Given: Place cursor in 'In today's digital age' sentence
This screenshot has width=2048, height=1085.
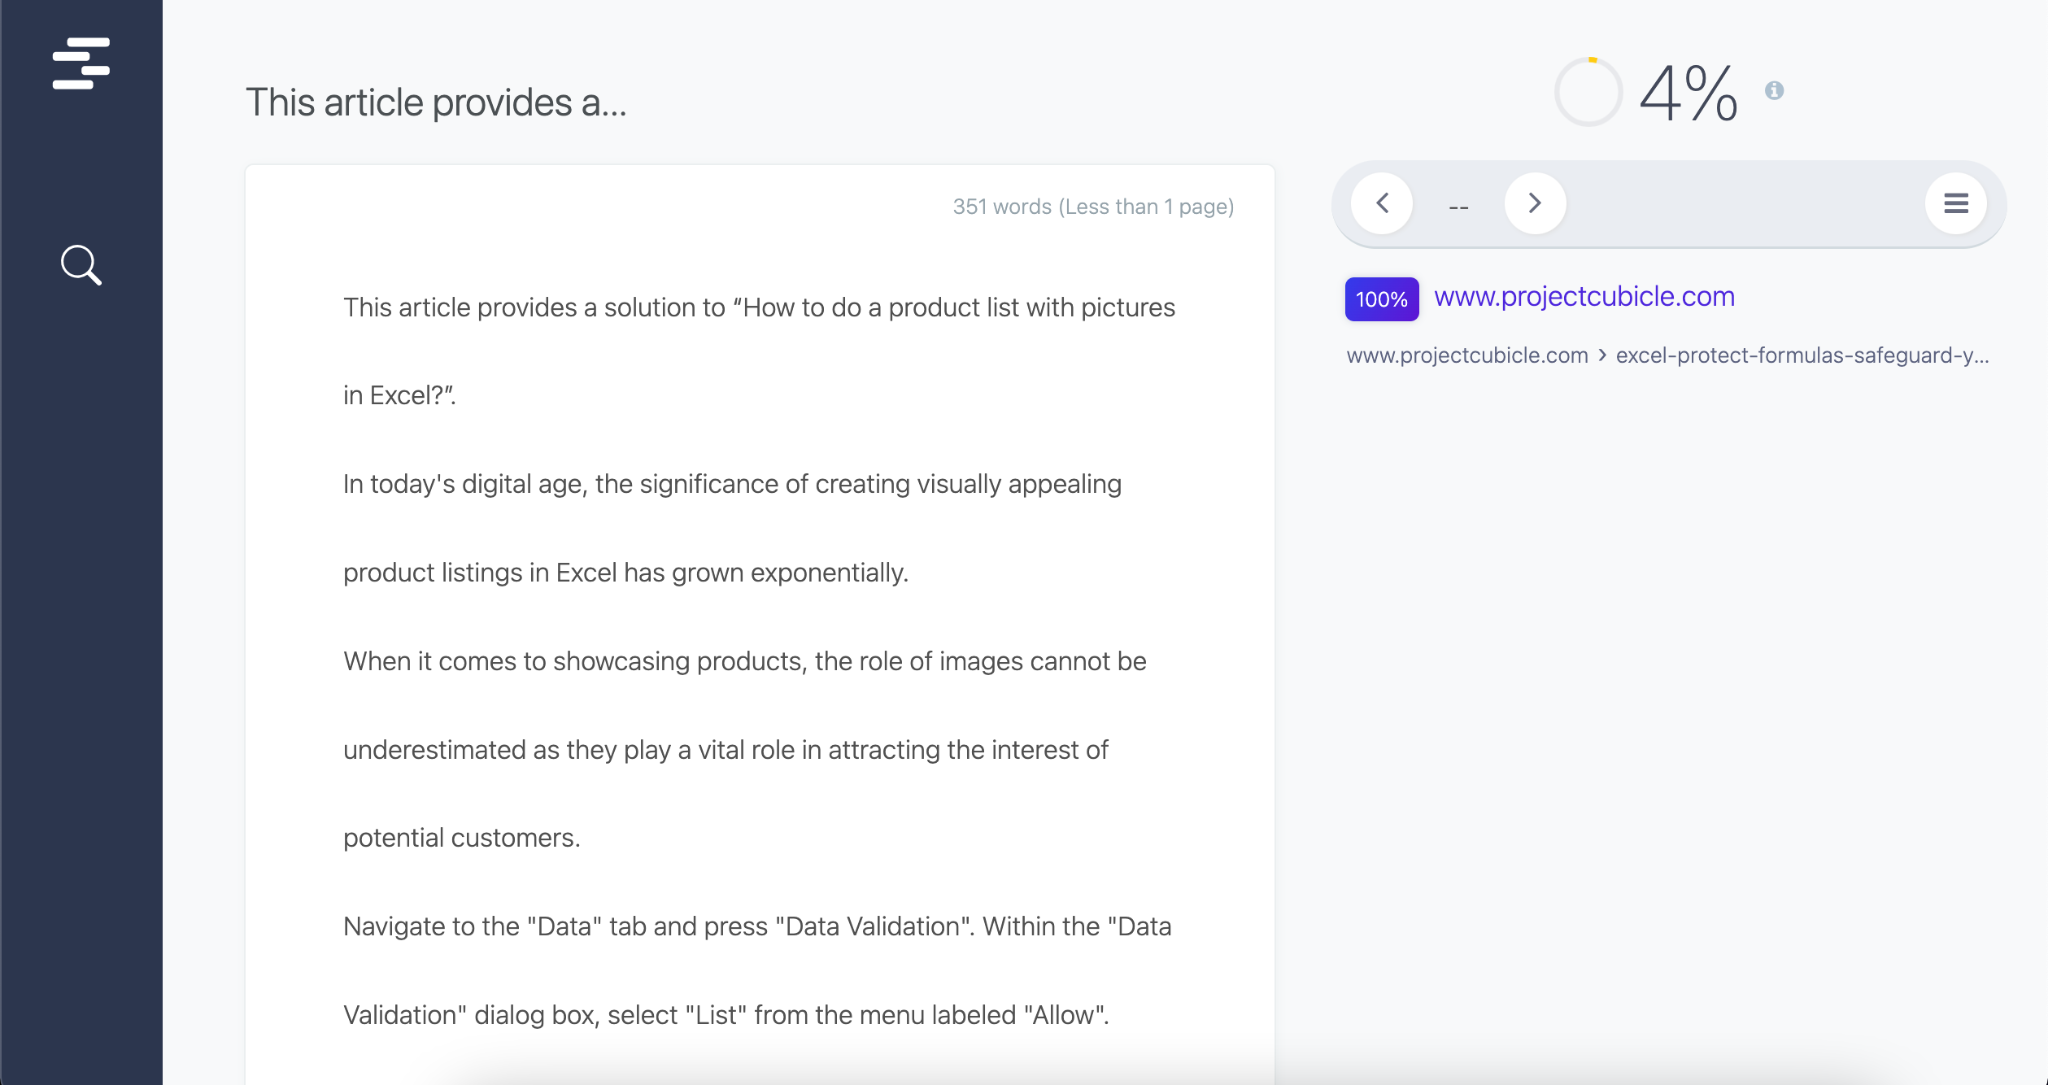Looking at the screenshot, I should point(732,484).
